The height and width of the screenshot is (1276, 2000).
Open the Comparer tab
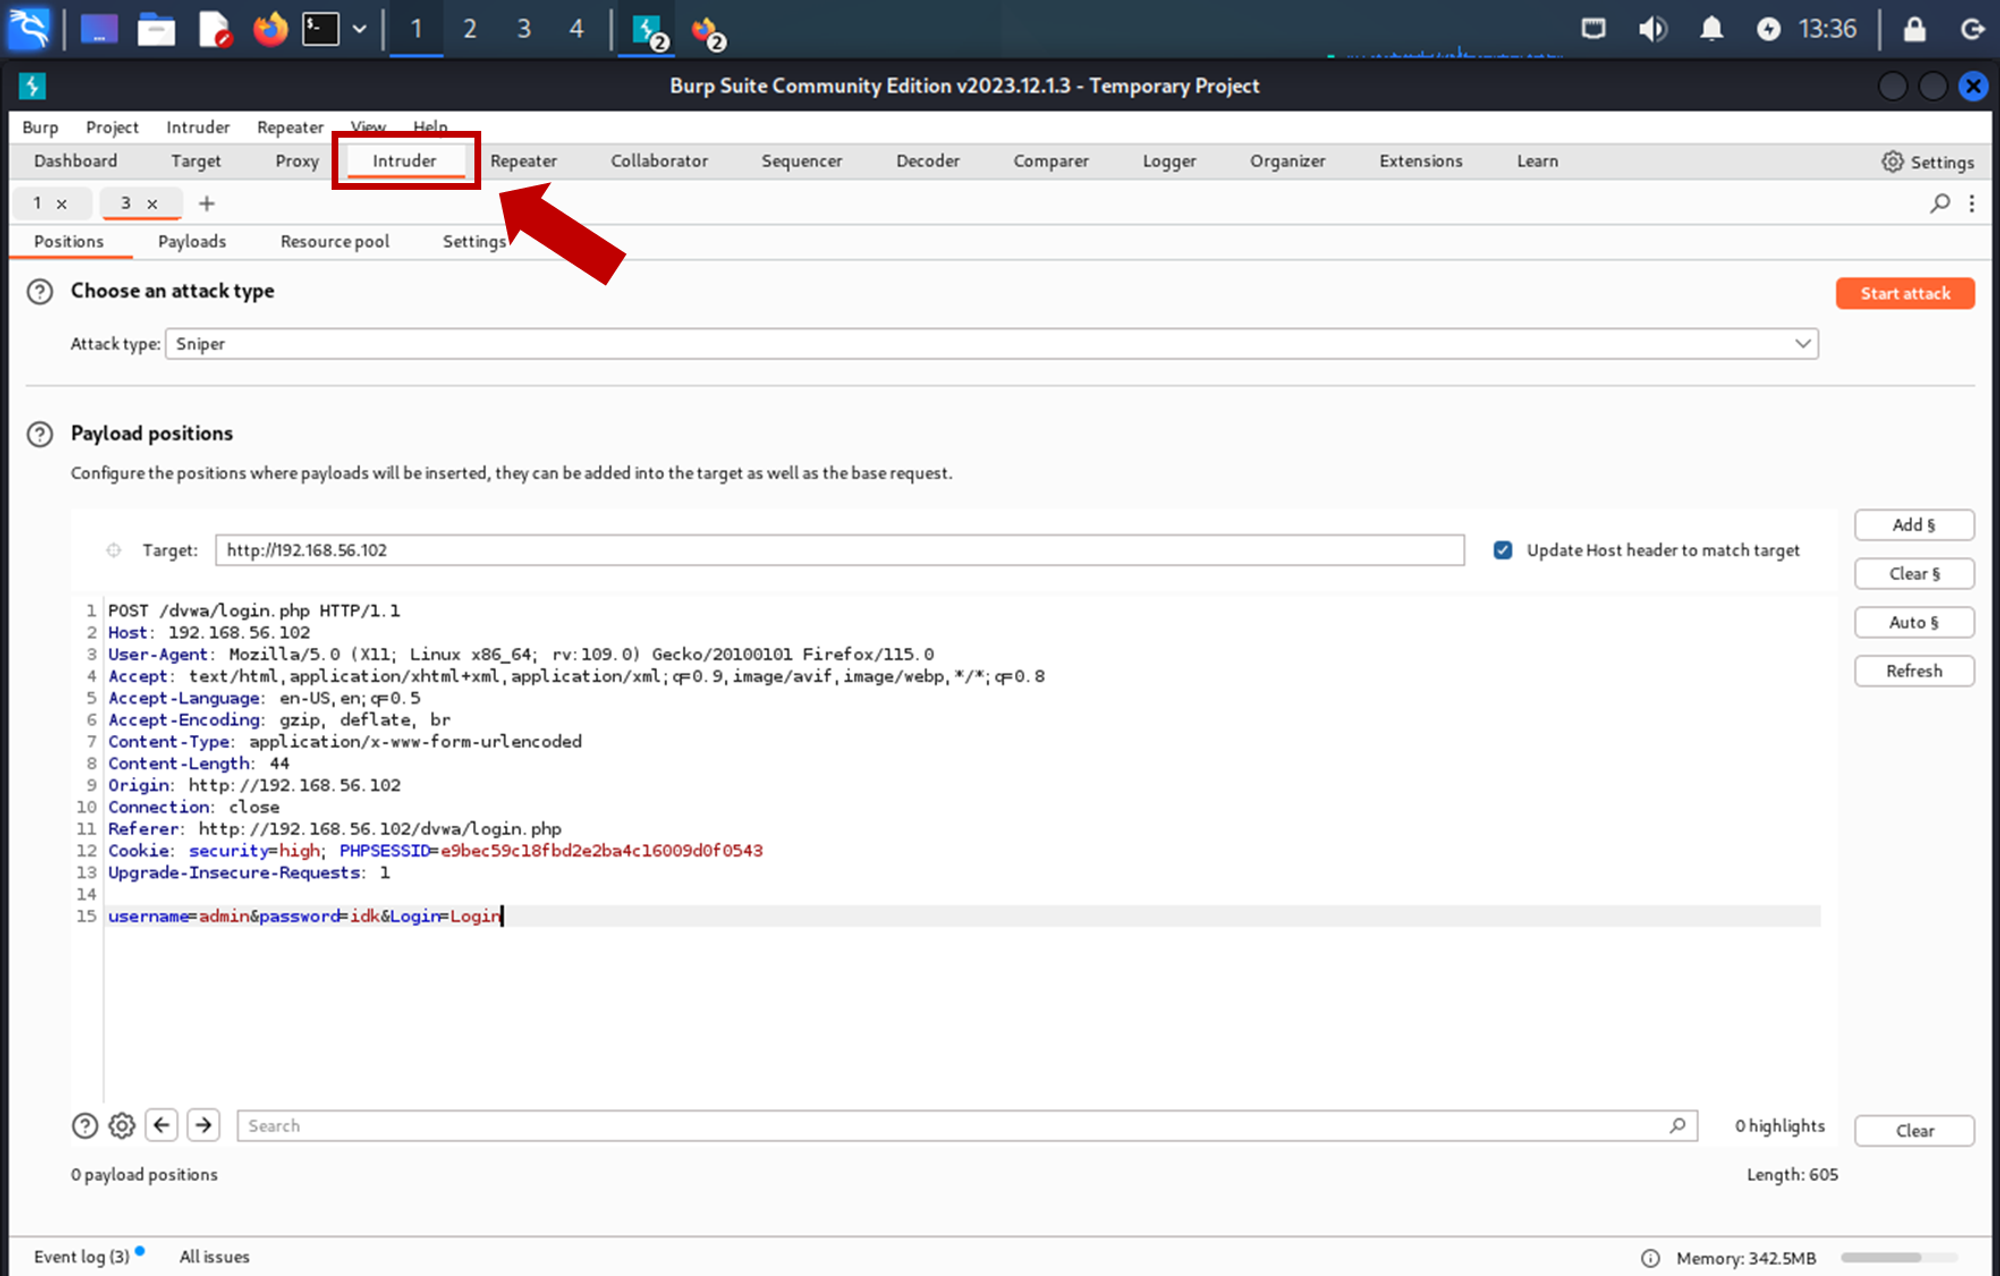tap(1050, 161)
